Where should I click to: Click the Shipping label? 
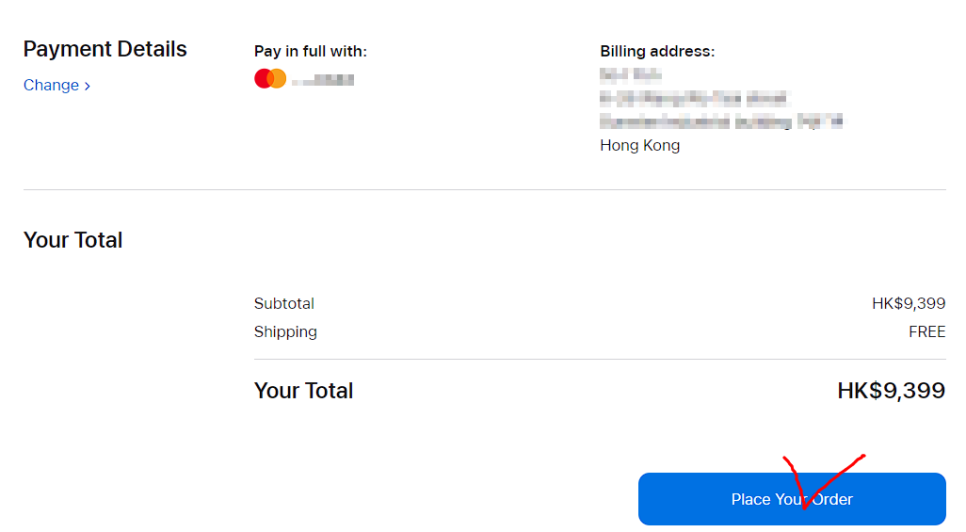(285, 332)
